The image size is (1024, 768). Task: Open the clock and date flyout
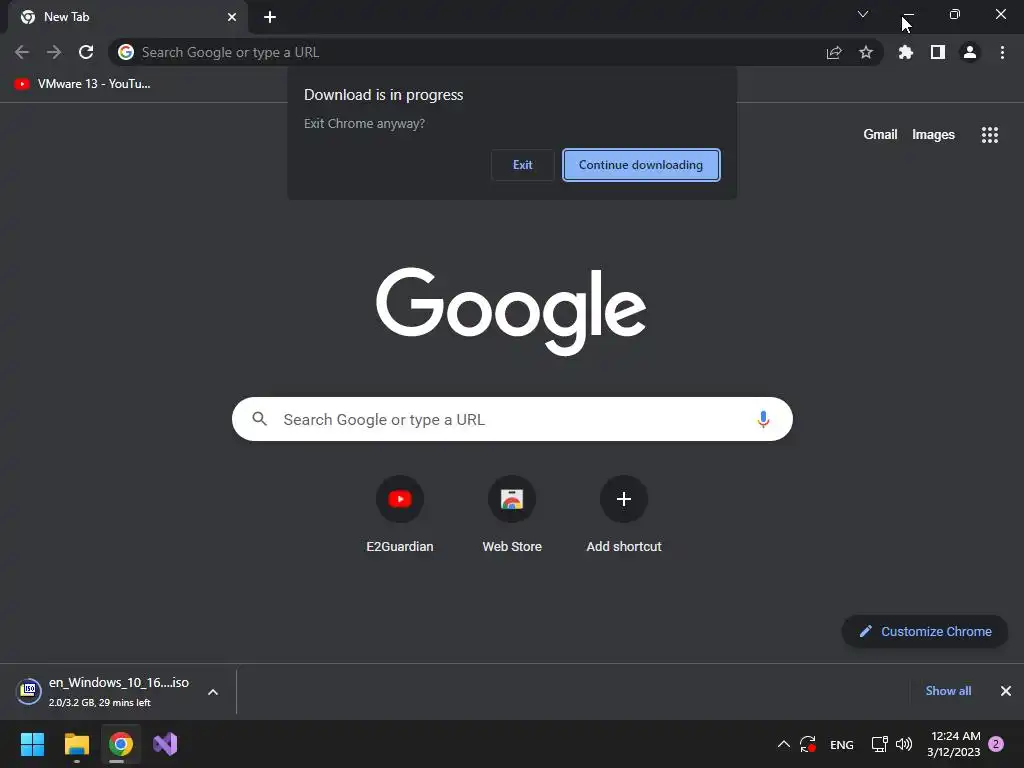(953, 744)
